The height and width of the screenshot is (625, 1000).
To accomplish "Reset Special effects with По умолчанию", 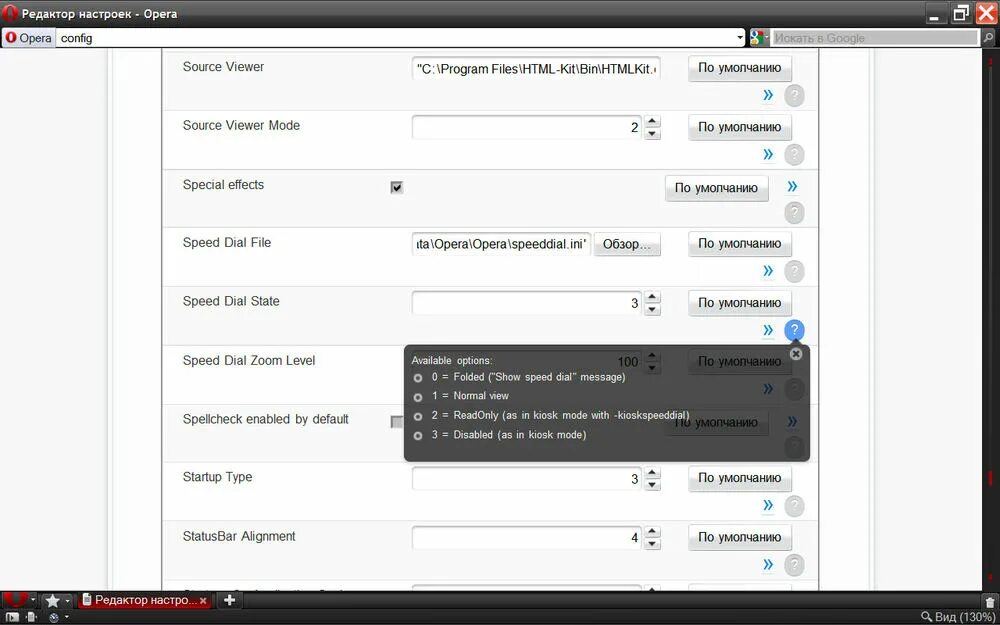I will click(716, 188).
